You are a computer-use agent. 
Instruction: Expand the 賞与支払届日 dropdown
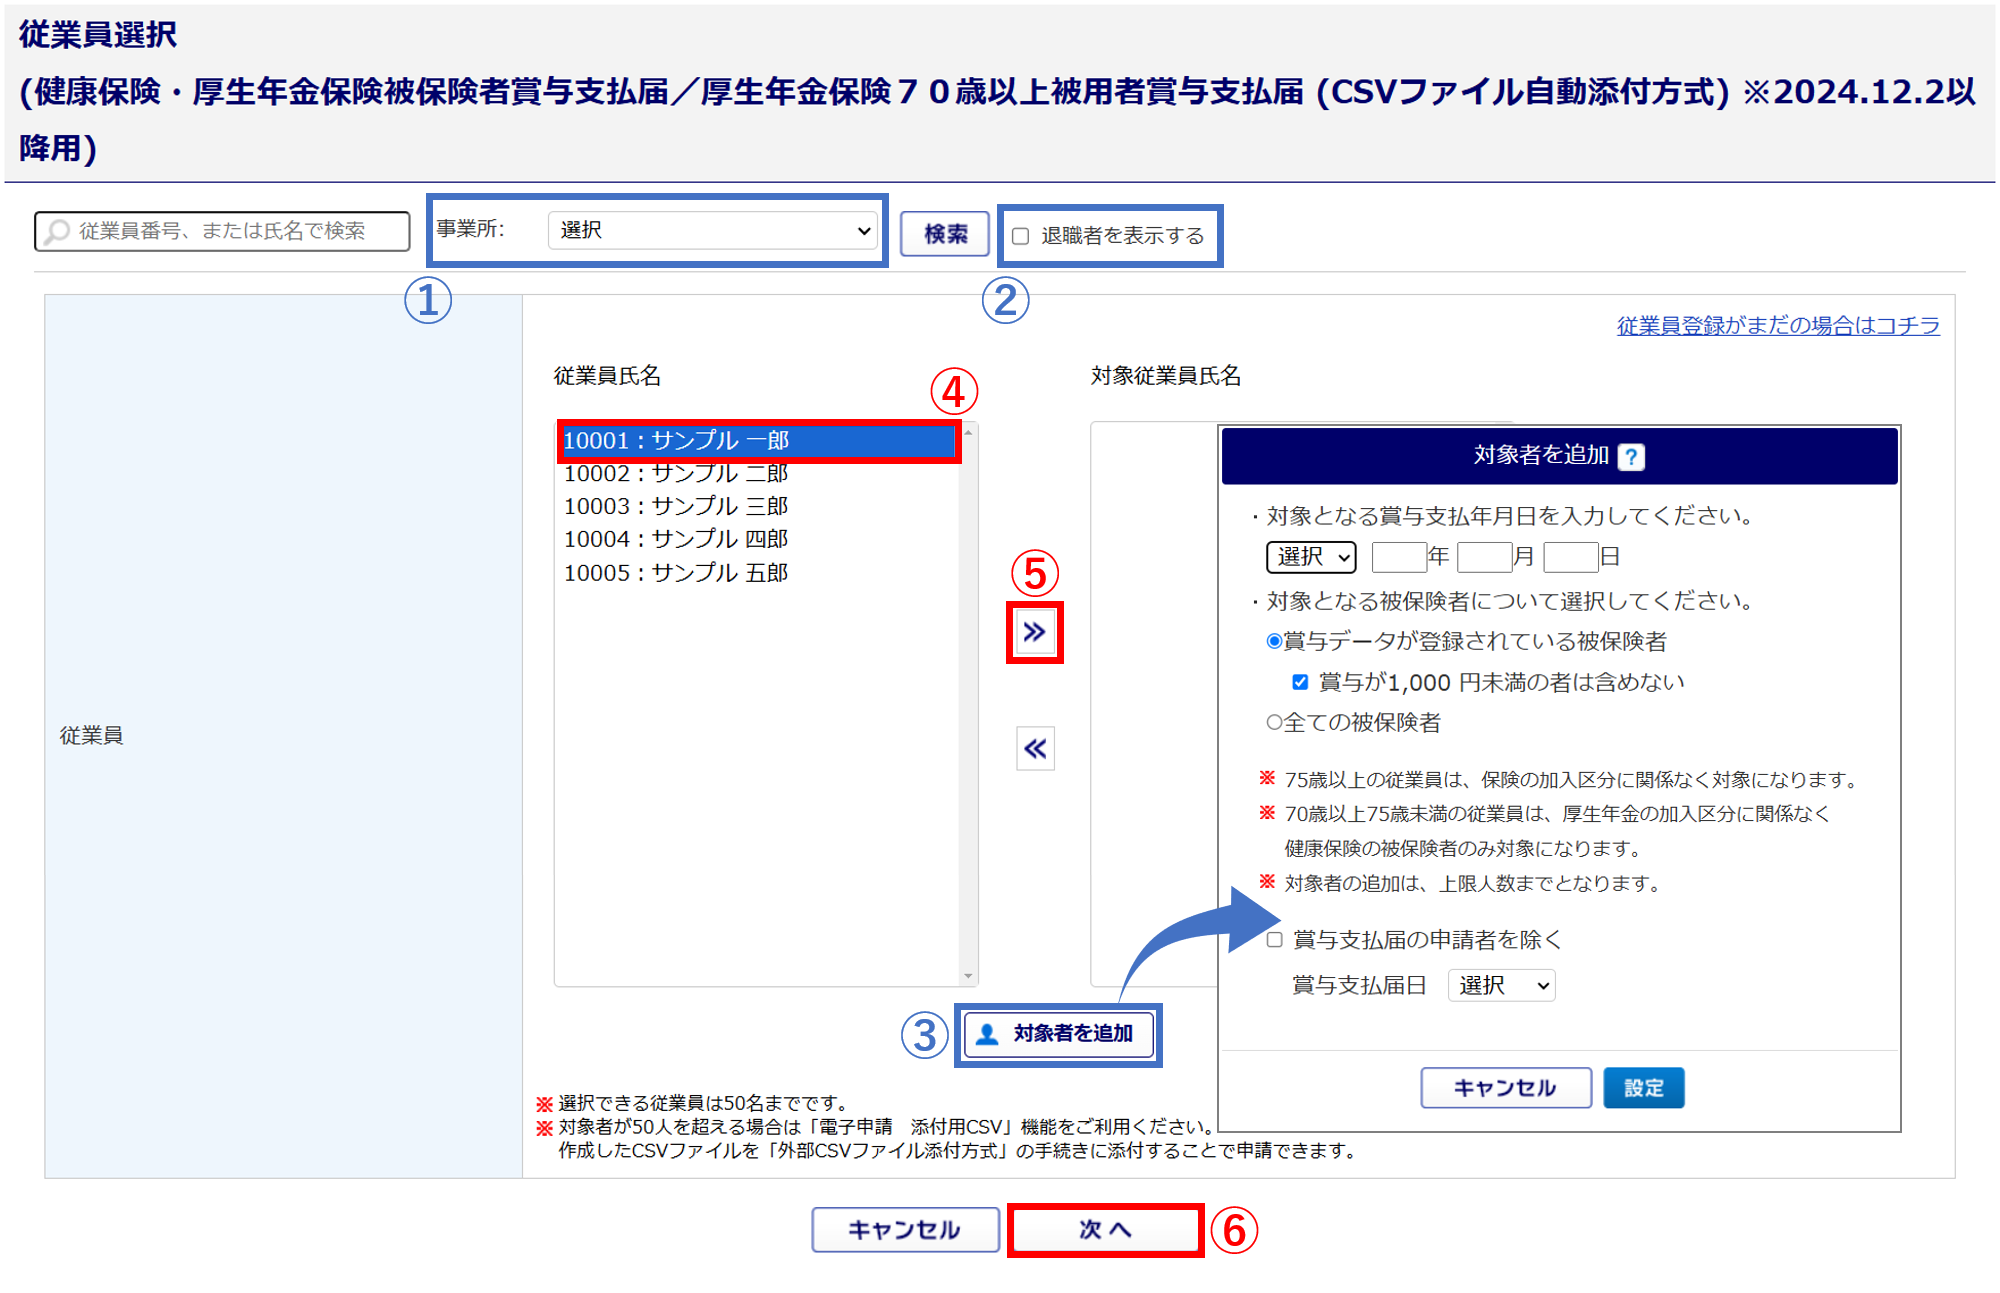(x=1501, y=986)
